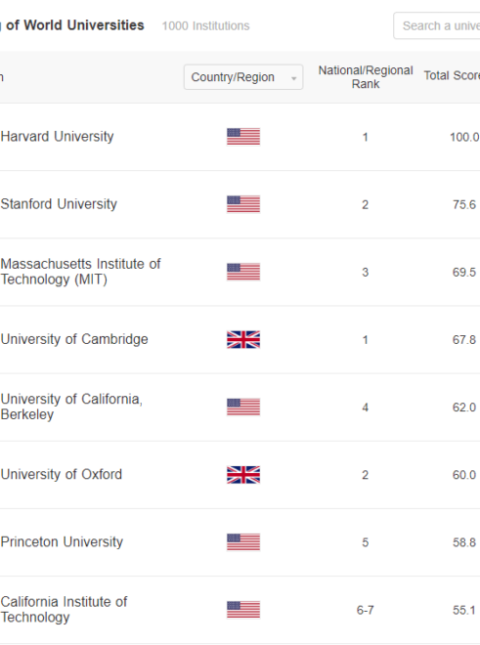Click the UK flag beside University of Cambridge
The image size is (480, 645).
point(243,339)
